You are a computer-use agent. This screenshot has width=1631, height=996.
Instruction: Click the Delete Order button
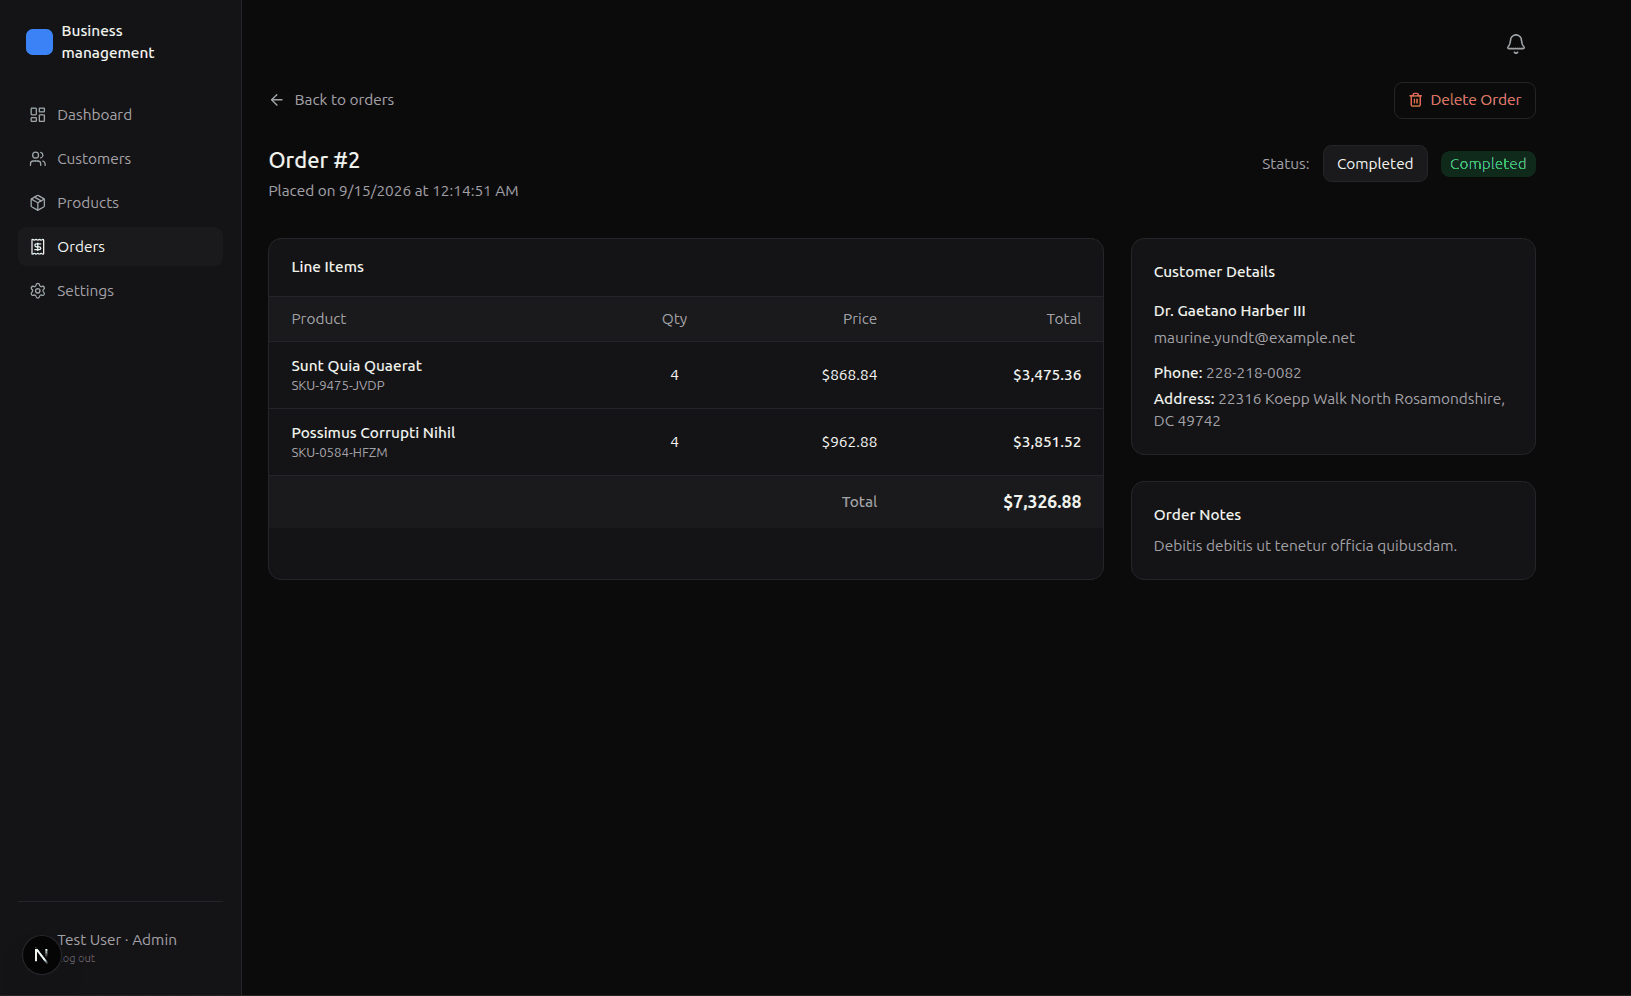[1464, 100]
